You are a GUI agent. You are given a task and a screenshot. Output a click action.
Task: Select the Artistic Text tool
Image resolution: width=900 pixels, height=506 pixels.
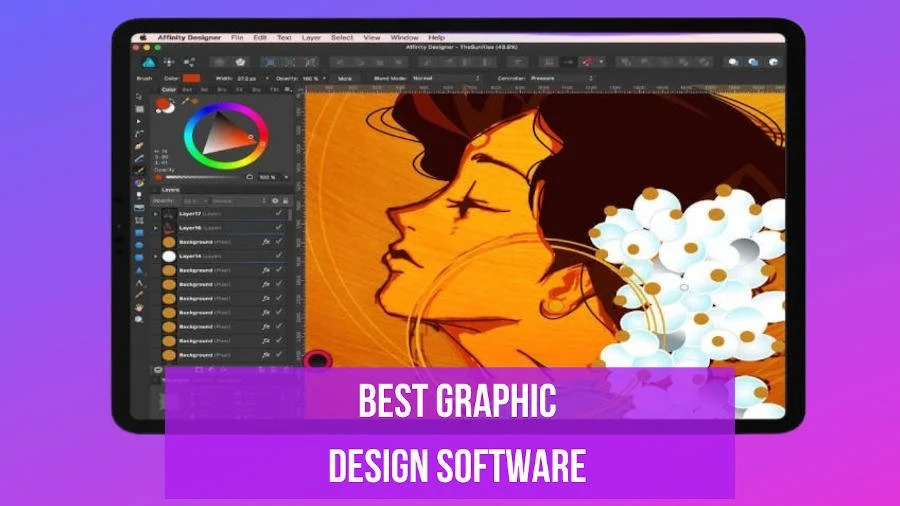[139, 283]
